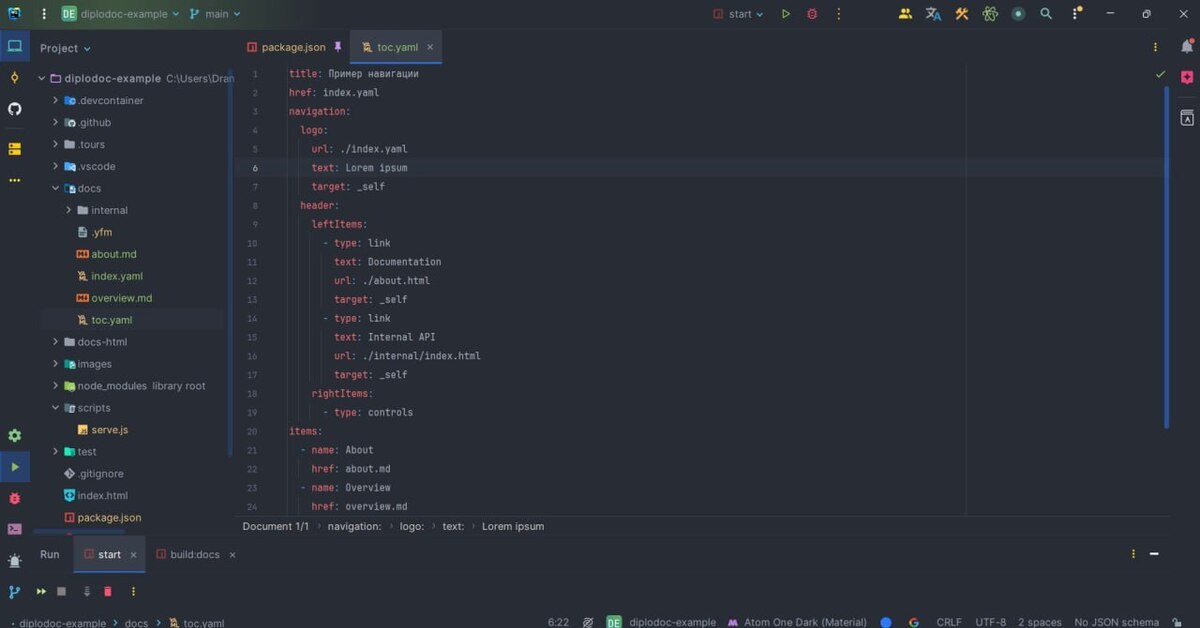This screenshot has width=1200, height=628.
Task: Expand the node_modules folder
Action: pyautogui.click(x=56, y=386)
